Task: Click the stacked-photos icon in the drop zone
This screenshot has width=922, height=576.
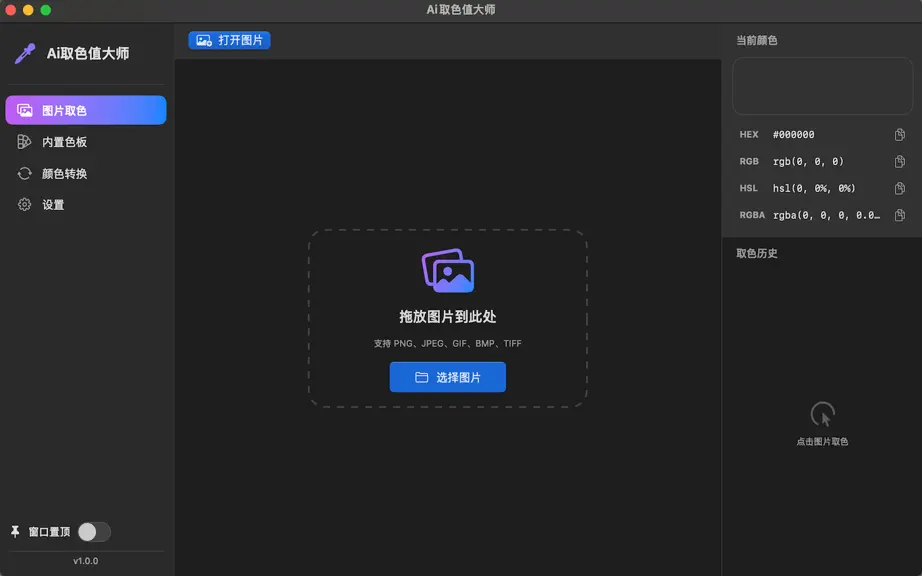Action: 448,270
